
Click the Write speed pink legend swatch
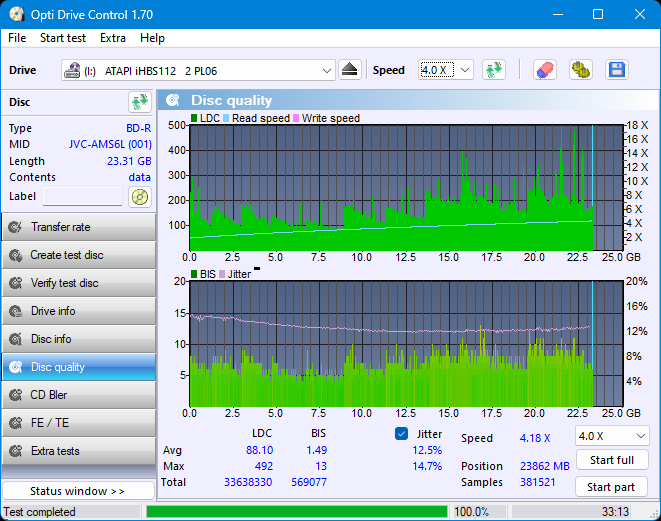click(296, 118)
